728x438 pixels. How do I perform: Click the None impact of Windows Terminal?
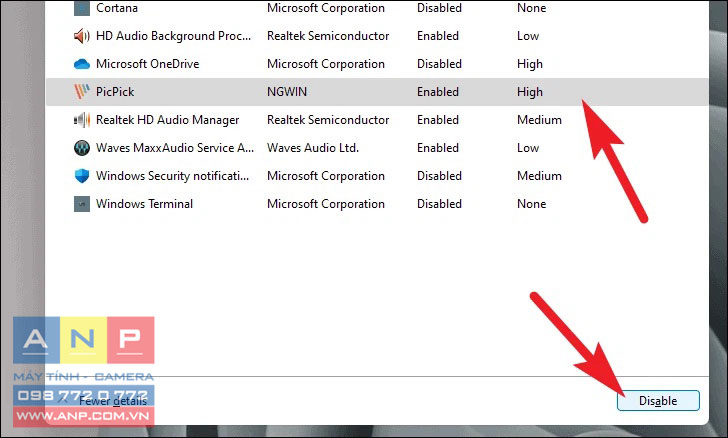tap(532, 203)
